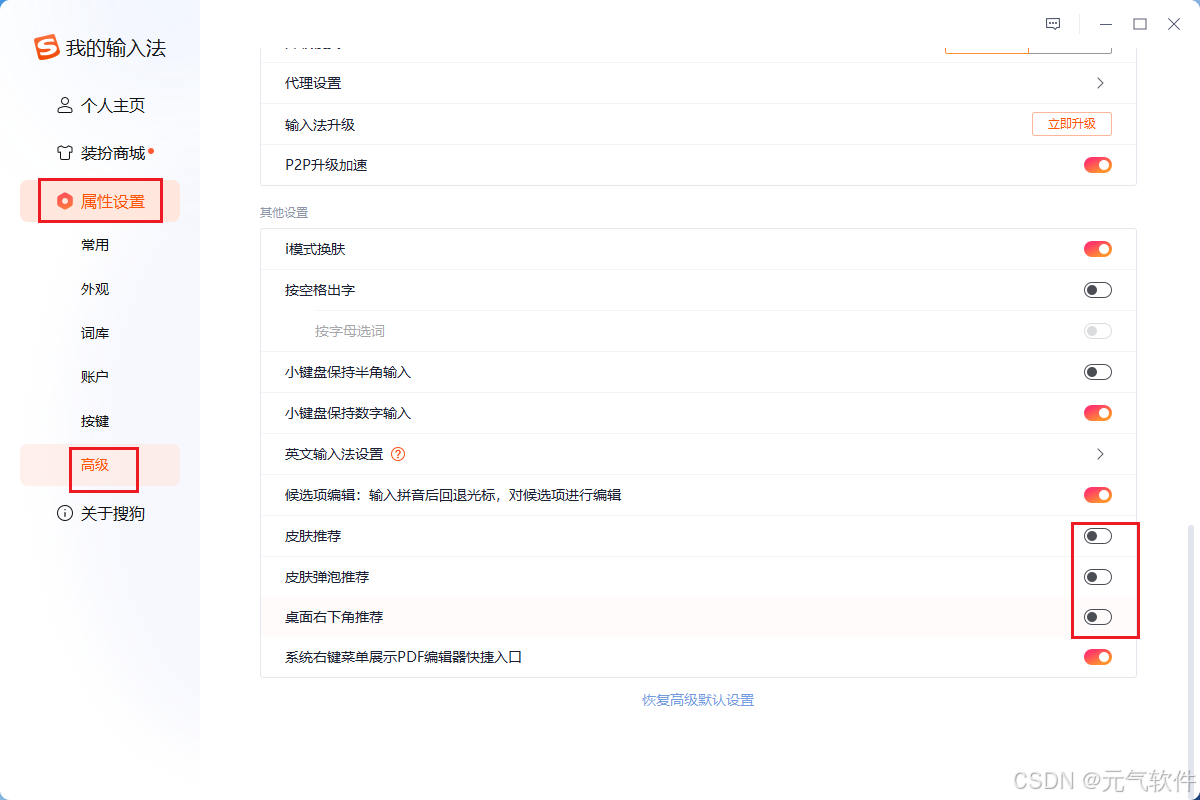Click the 恢复高级默认设置 link

click(698, 700)
